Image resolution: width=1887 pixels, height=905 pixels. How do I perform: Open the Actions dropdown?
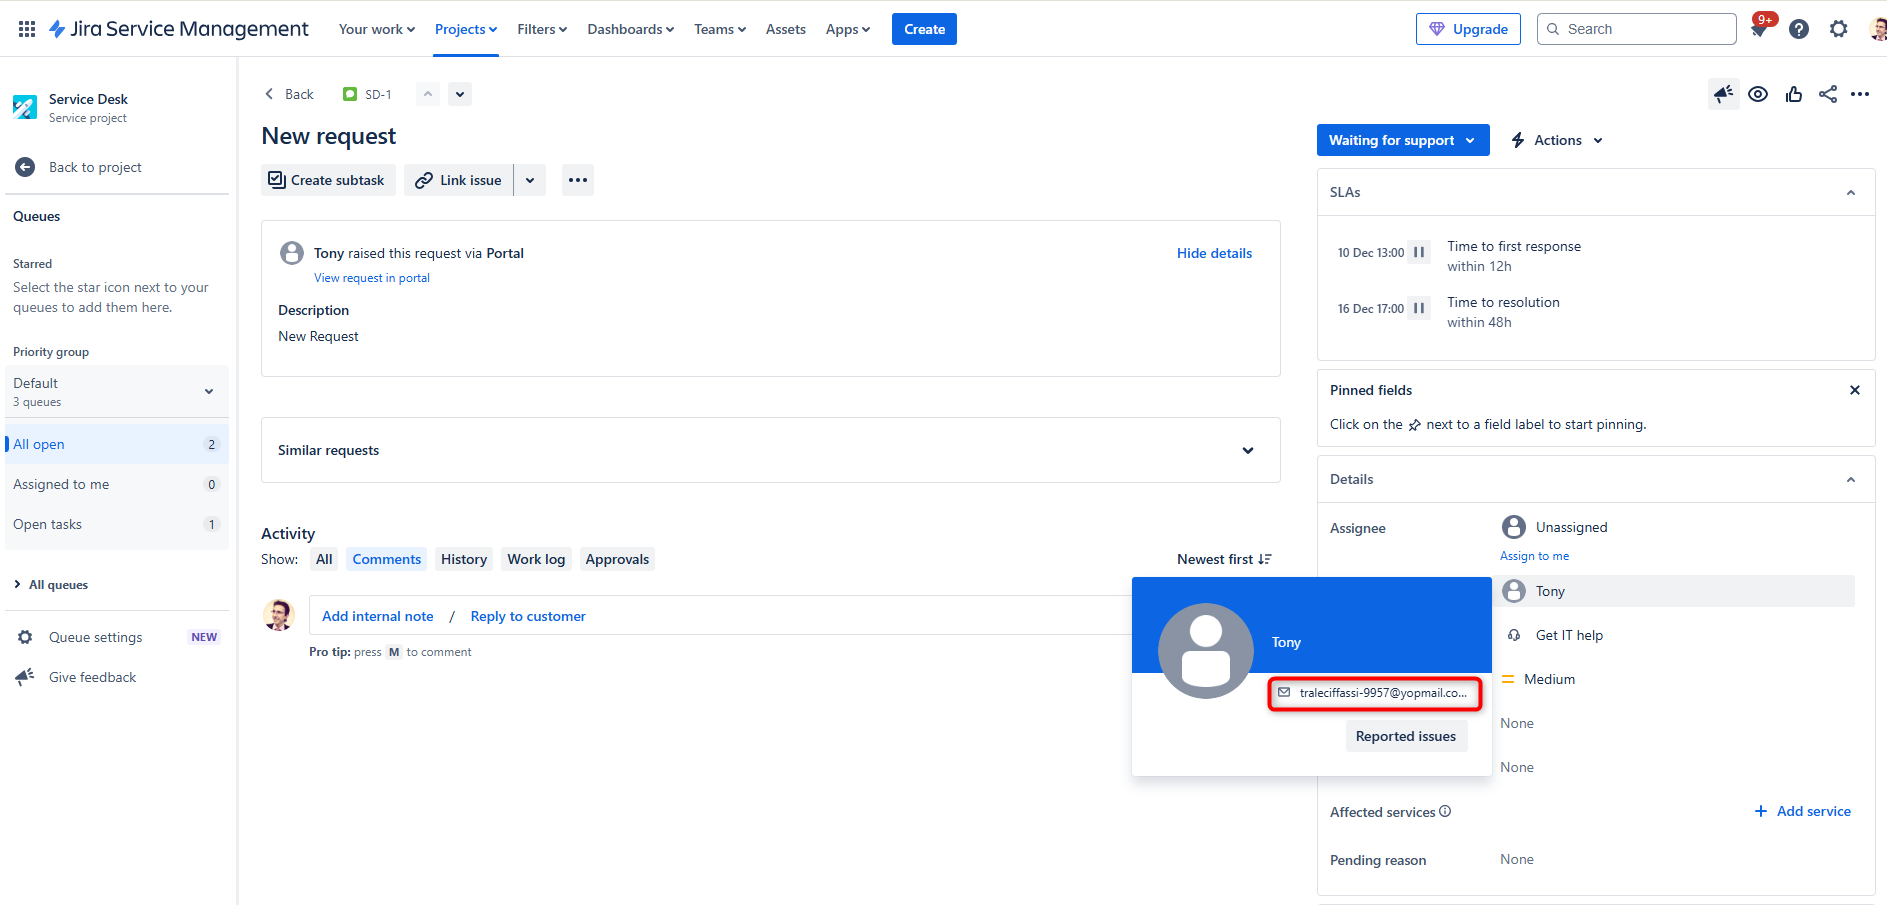click(x=1557, y=140)
